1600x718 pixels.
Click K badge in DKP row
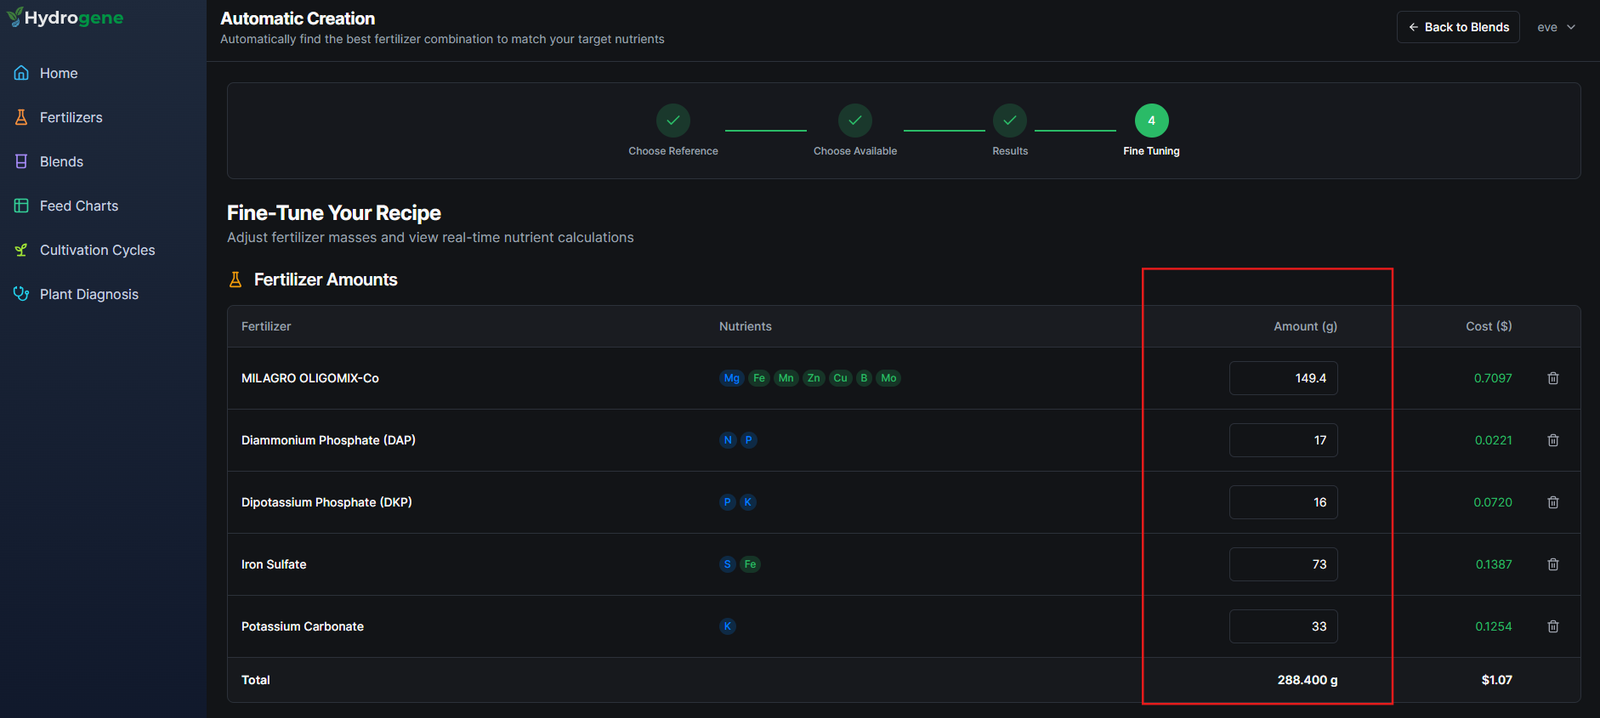[x=748, y=502]
